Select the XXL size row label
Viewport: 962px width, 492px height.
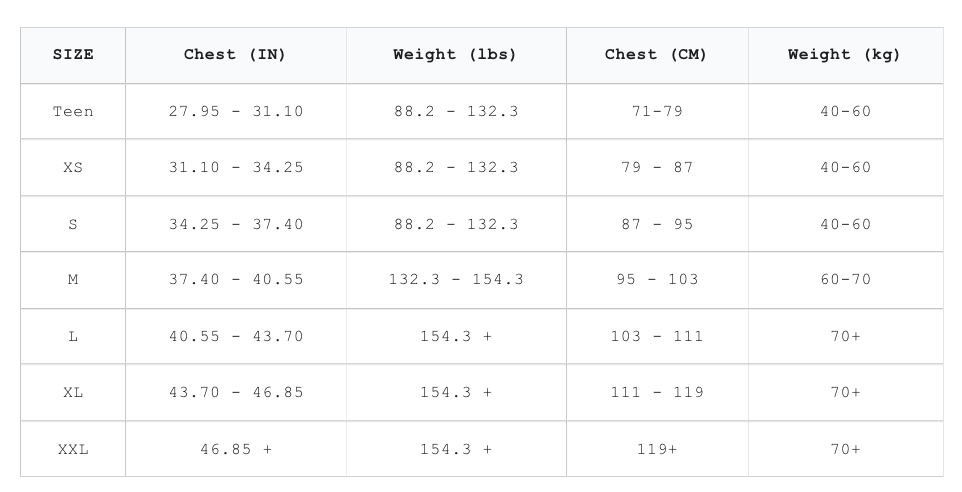coord(73,449)
